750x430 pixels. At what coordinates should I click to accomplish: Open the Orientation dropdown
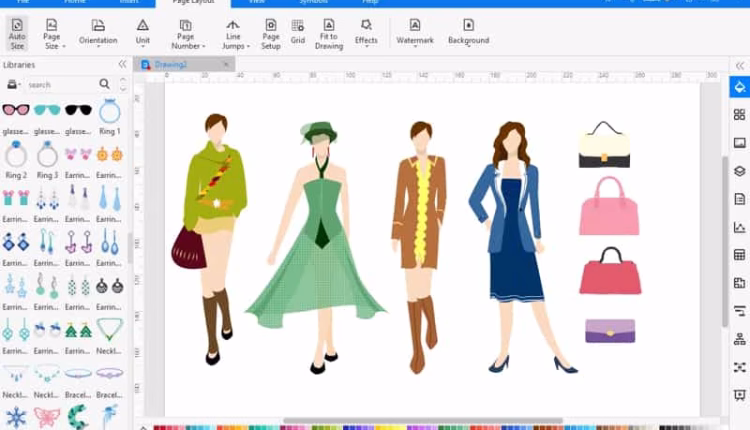(x=98, y=33)
